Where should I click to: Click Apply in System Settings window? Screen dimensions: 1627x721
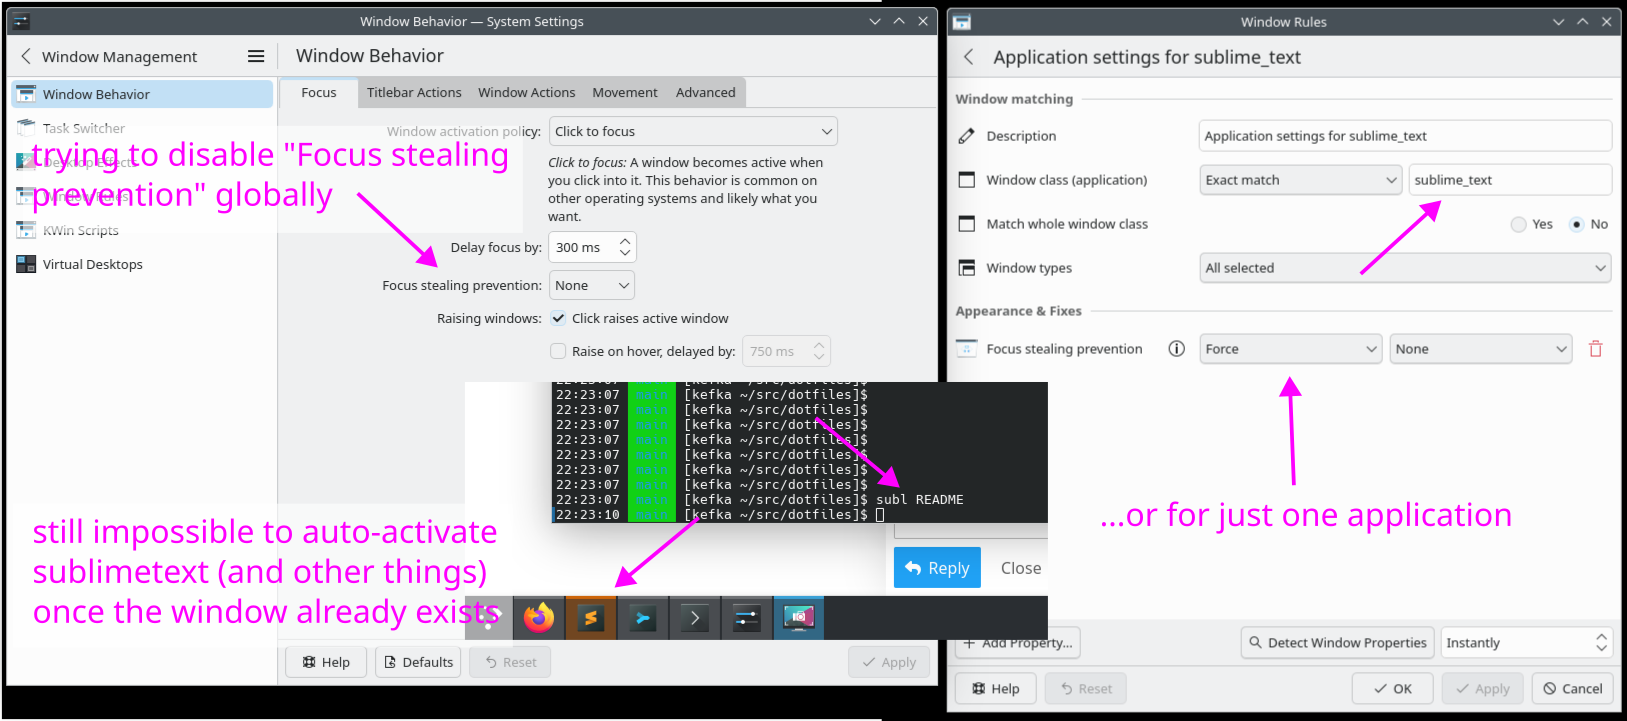coord(889,662)
